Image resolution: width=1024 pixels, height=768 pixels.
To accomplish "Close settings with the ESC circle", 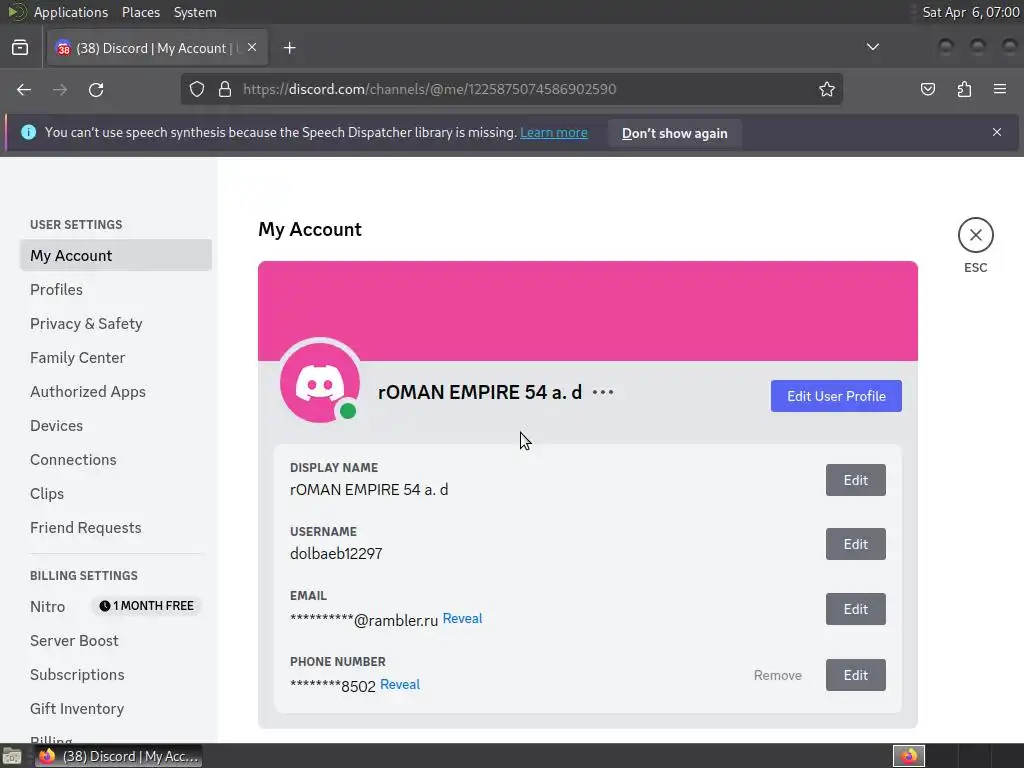I will [x=976, y=235].
